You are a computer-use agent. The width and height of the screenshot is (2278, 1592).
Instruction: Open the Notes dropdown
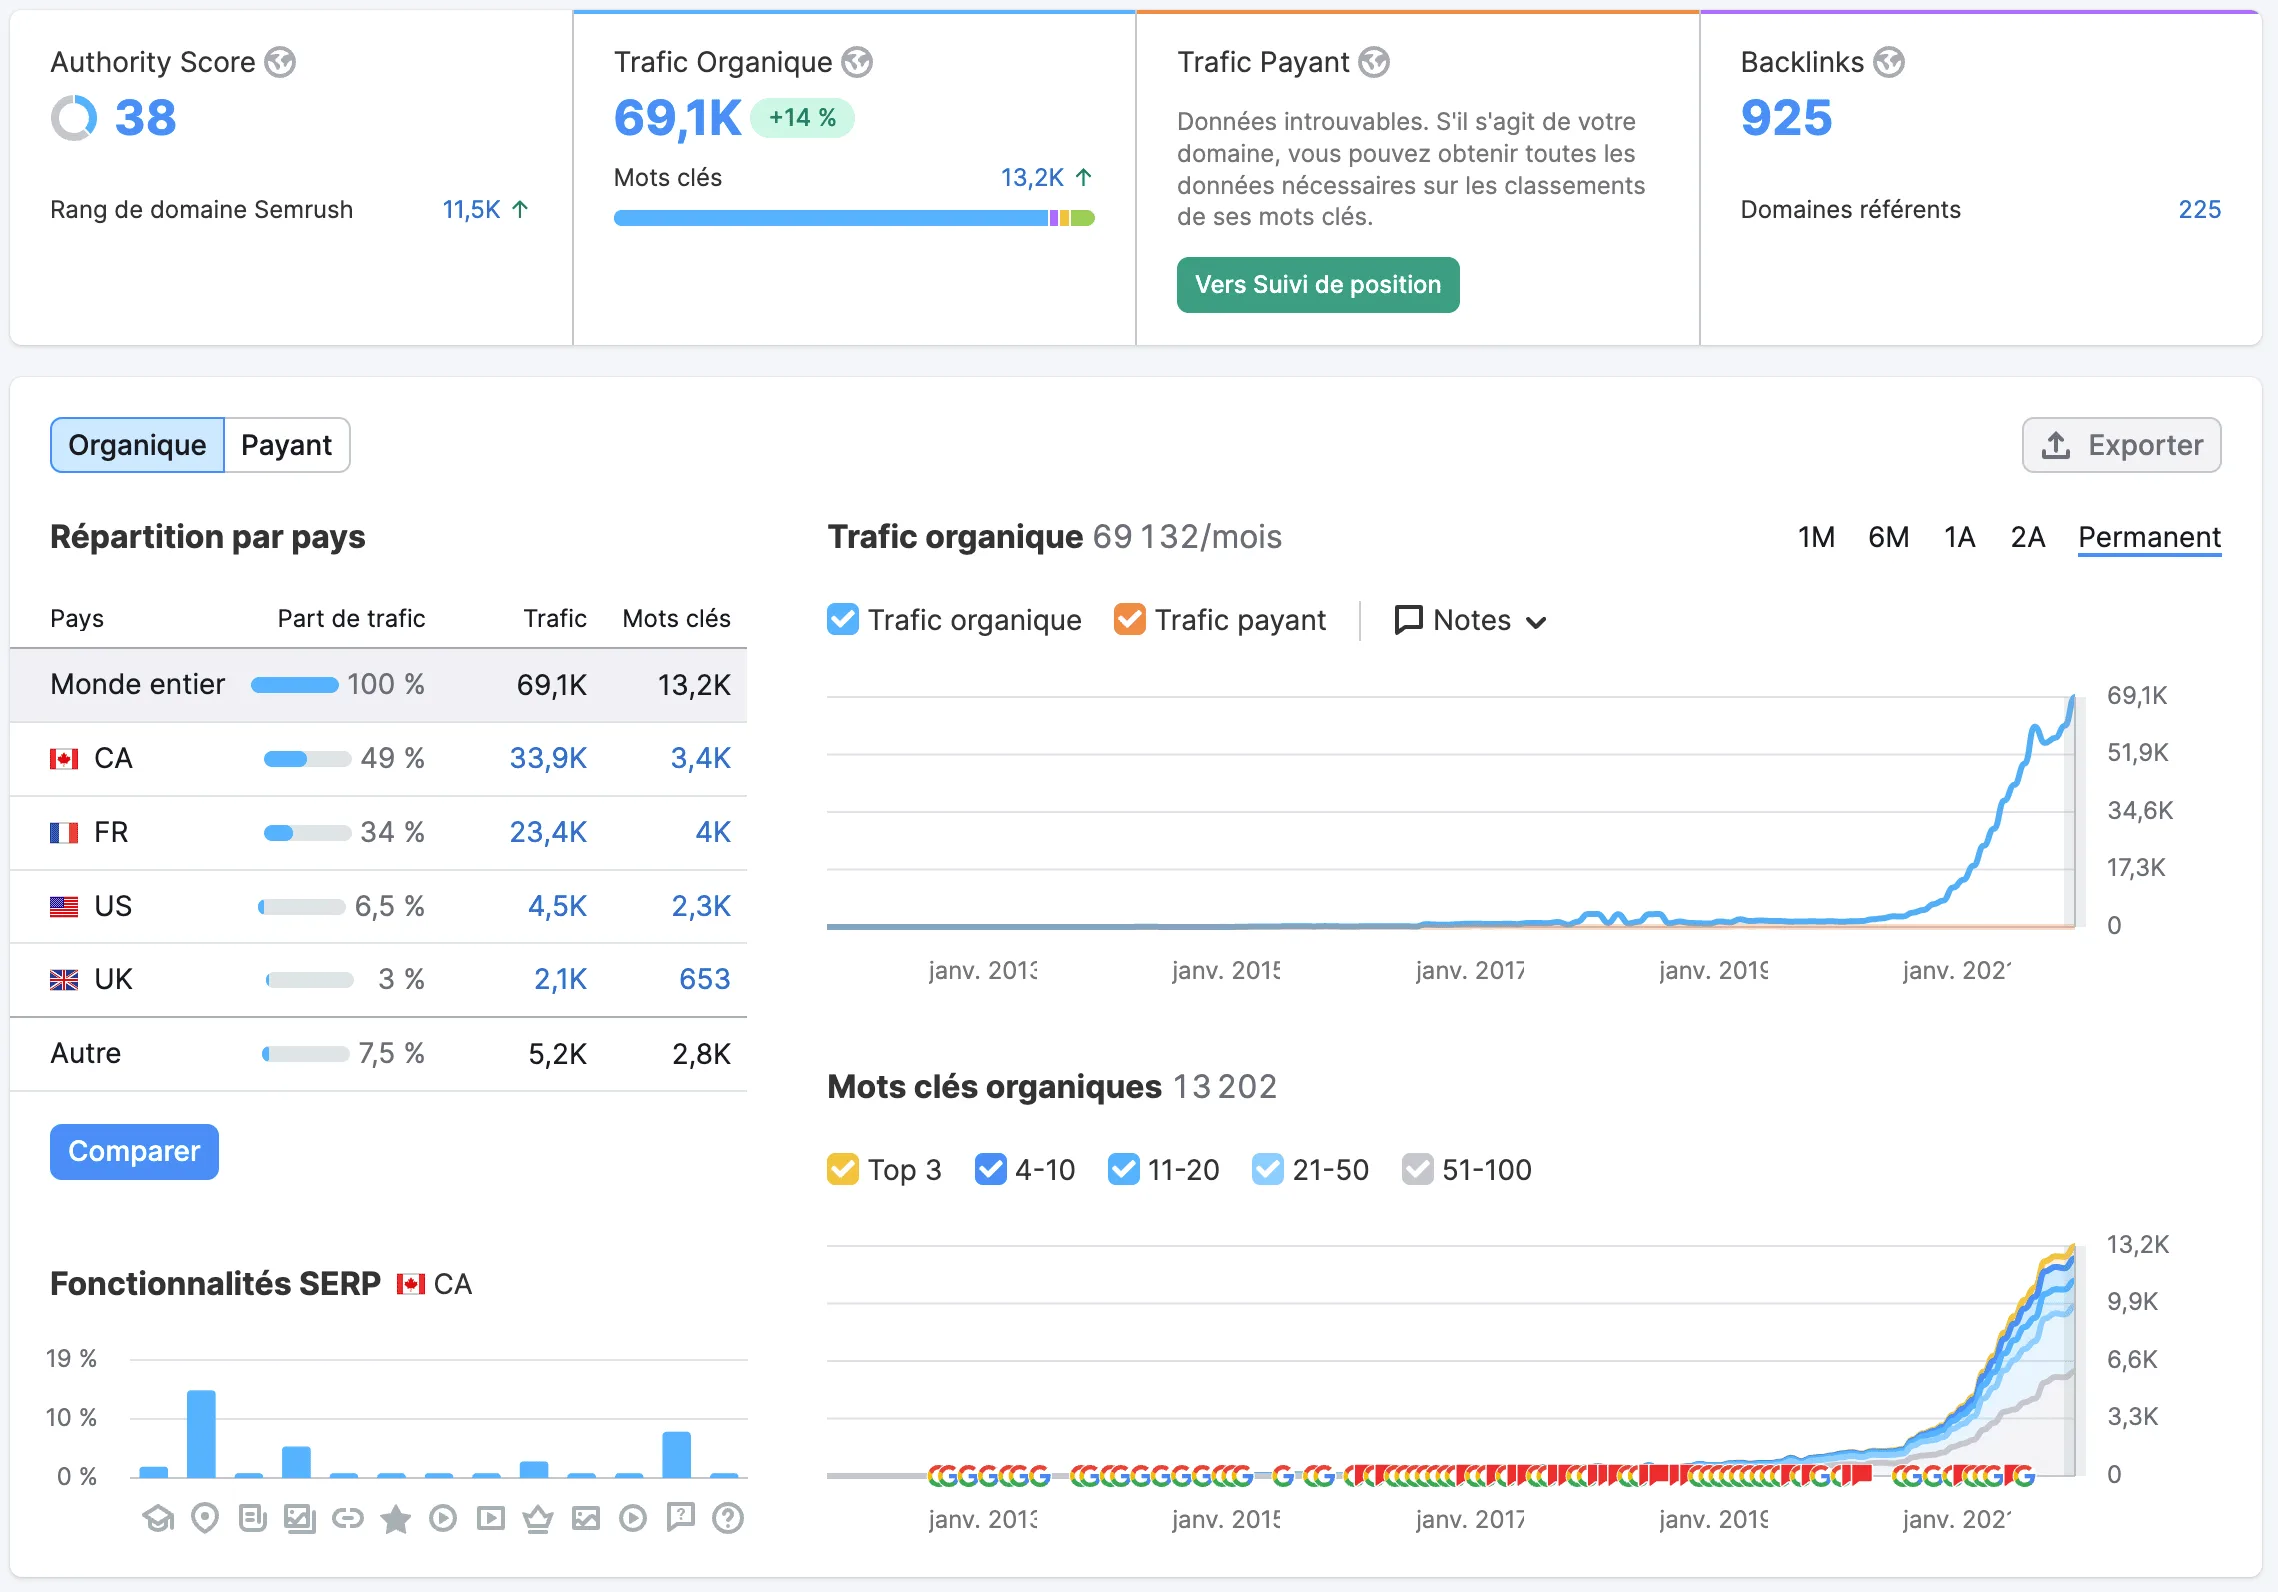click(1470, 620)
